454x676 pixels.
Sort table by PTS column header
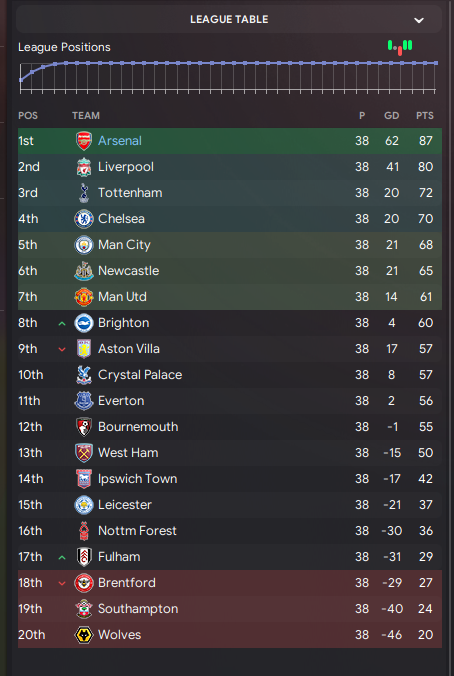tap(425, 116)
